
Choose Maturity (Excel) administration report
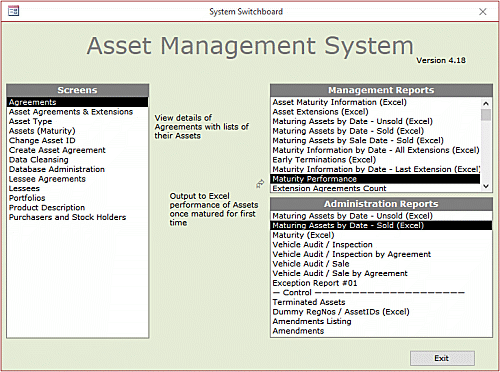click(x=381, y=235)
